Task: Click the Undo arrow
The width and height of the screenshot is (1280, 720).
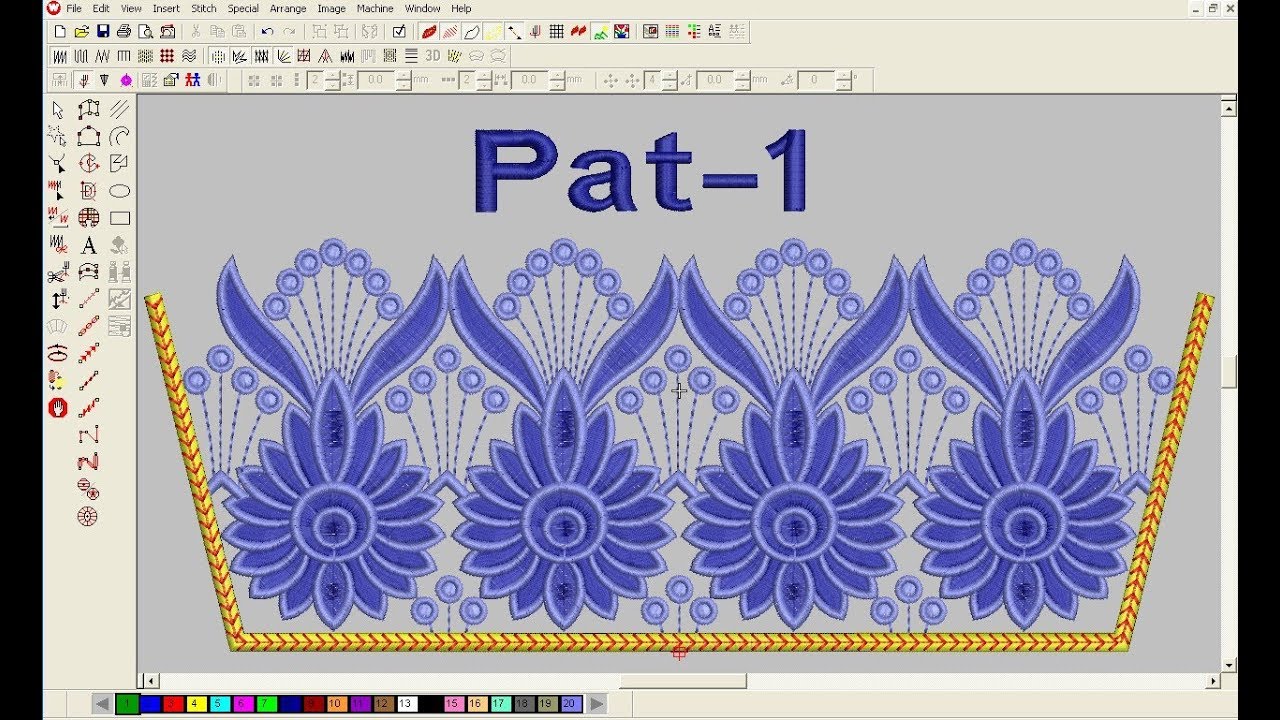Action: [267, 32]
